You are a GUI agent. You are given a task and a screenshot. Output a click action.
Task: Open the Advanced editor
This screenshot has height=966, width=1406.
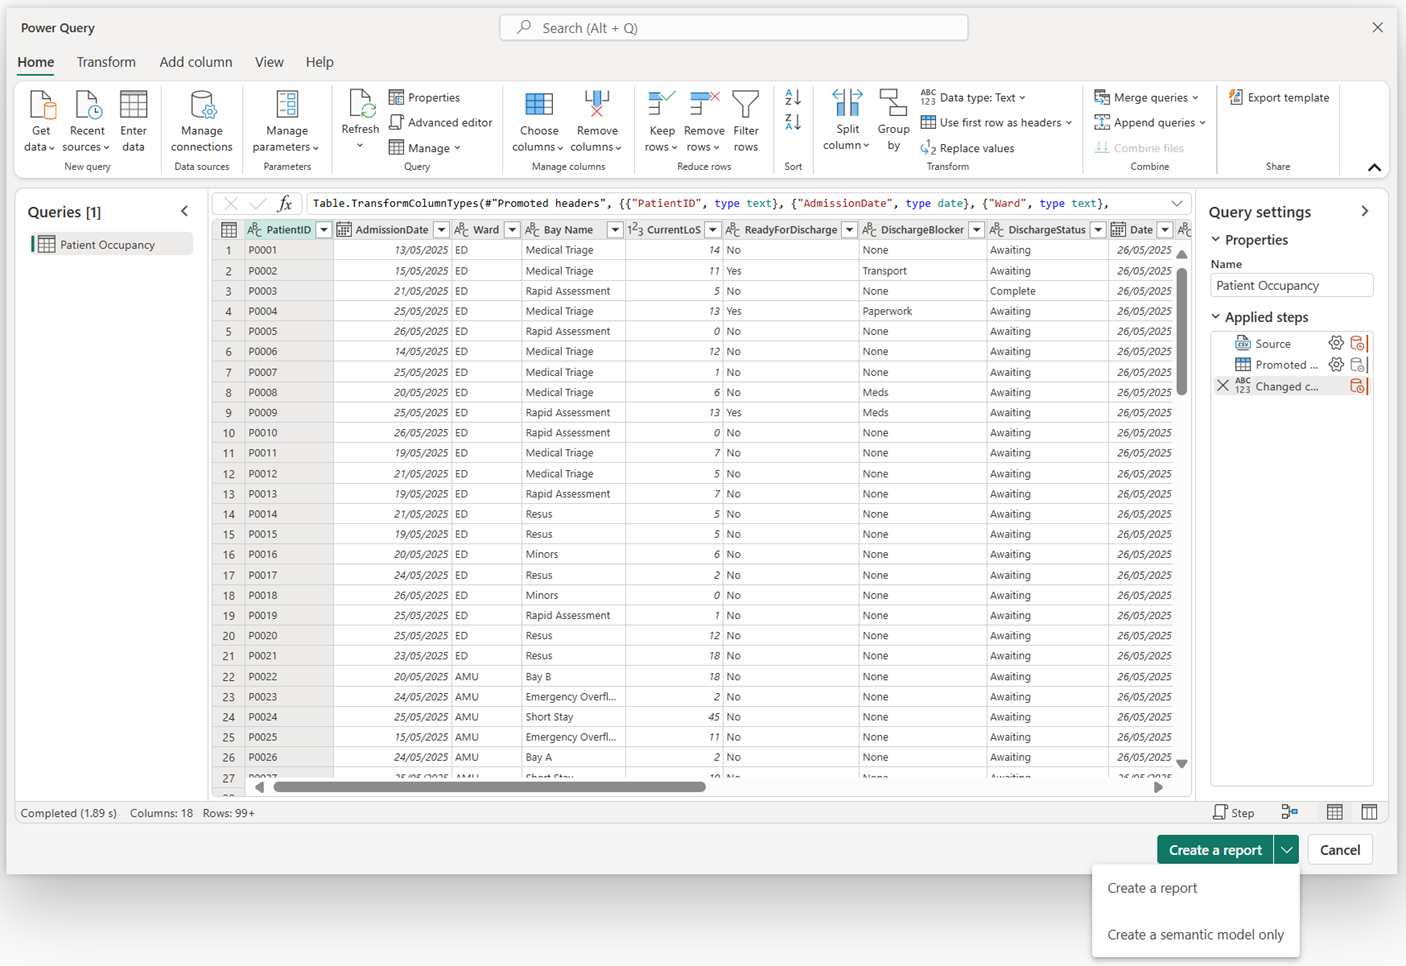(x=440, y=122)
